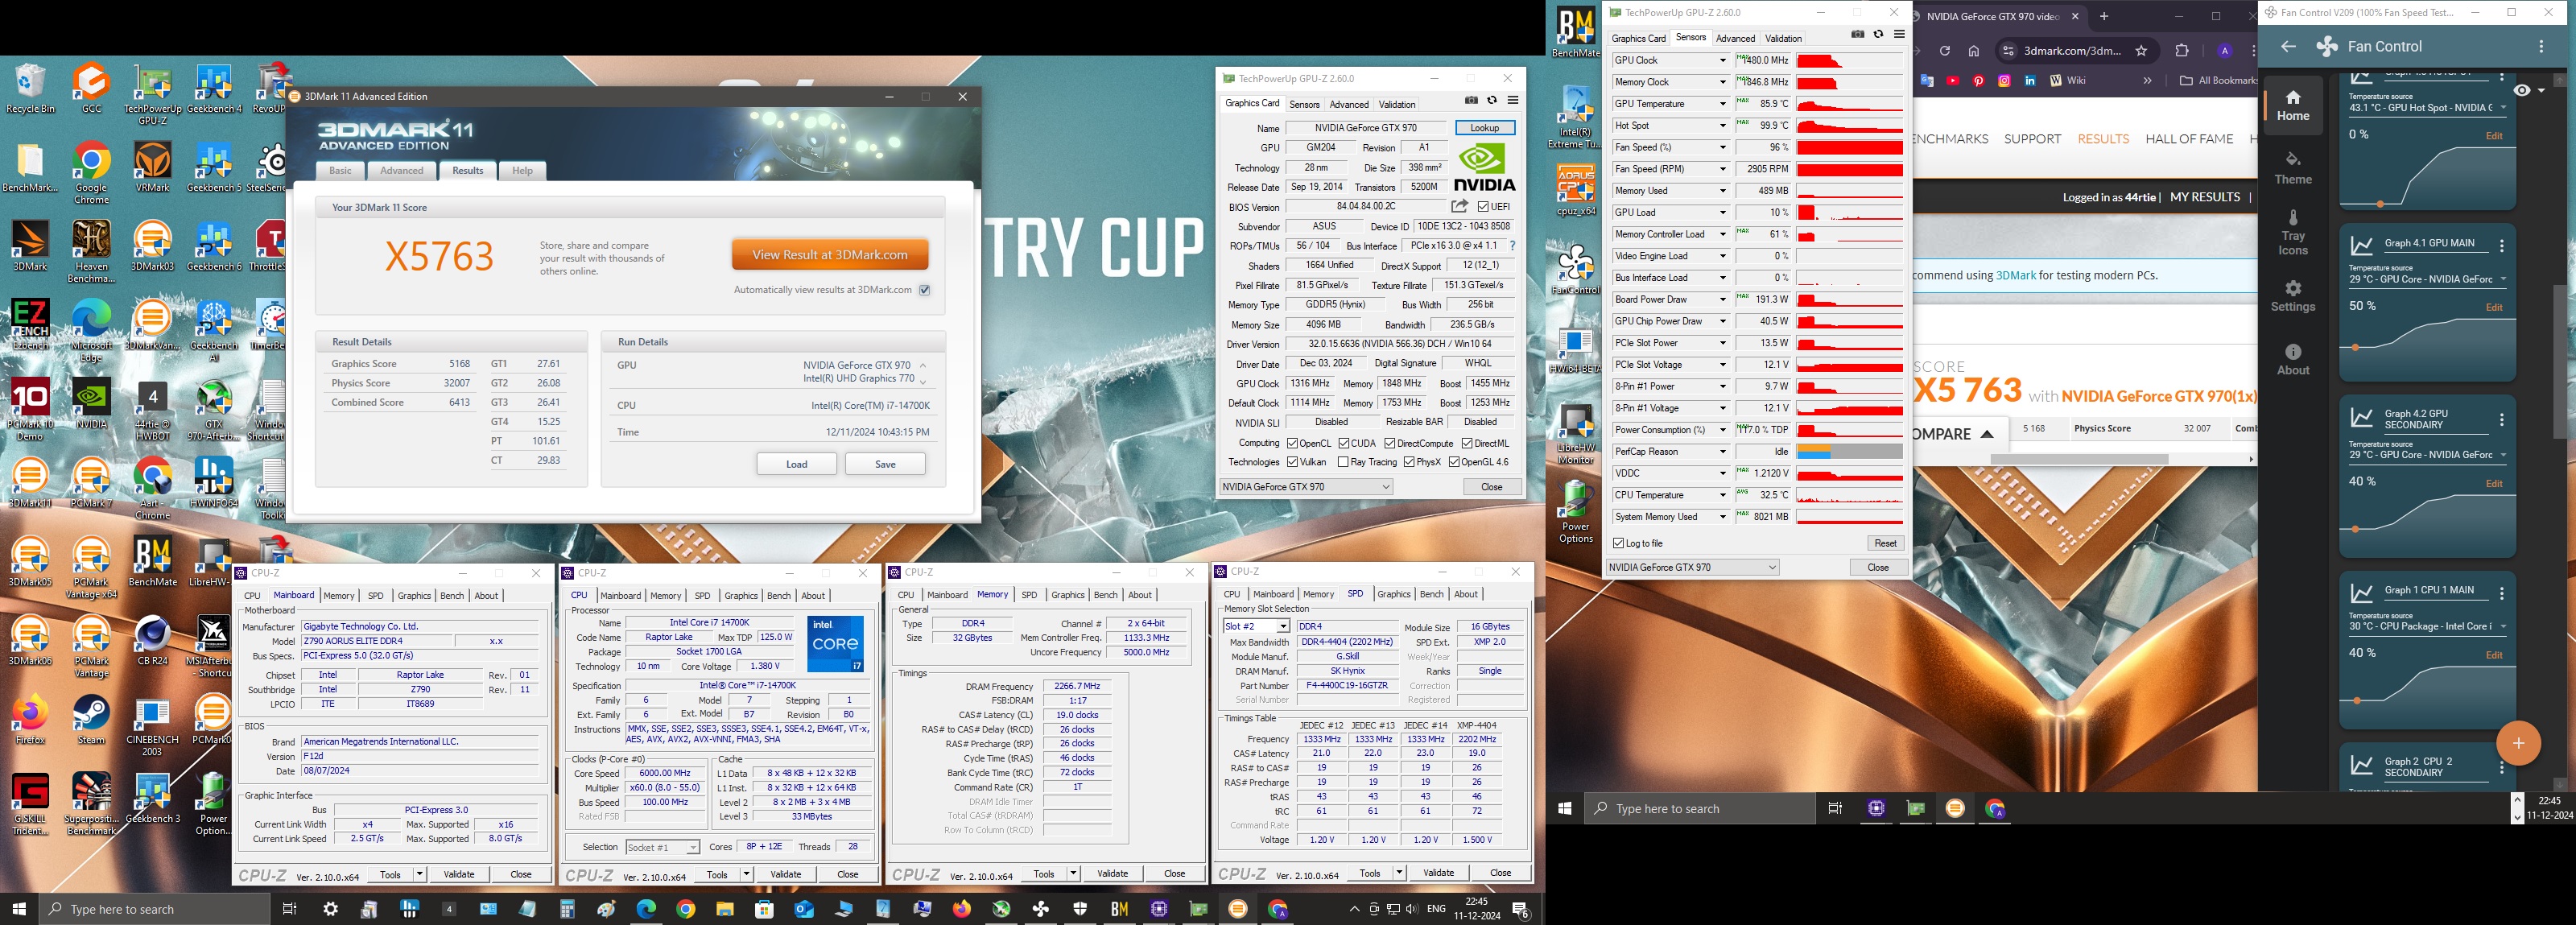Image resolution: width=2576 pixels, height=925 pixels.
Task: Toggle the OpenCL checkbox in GPU-Z
Action: point(1293,443)
